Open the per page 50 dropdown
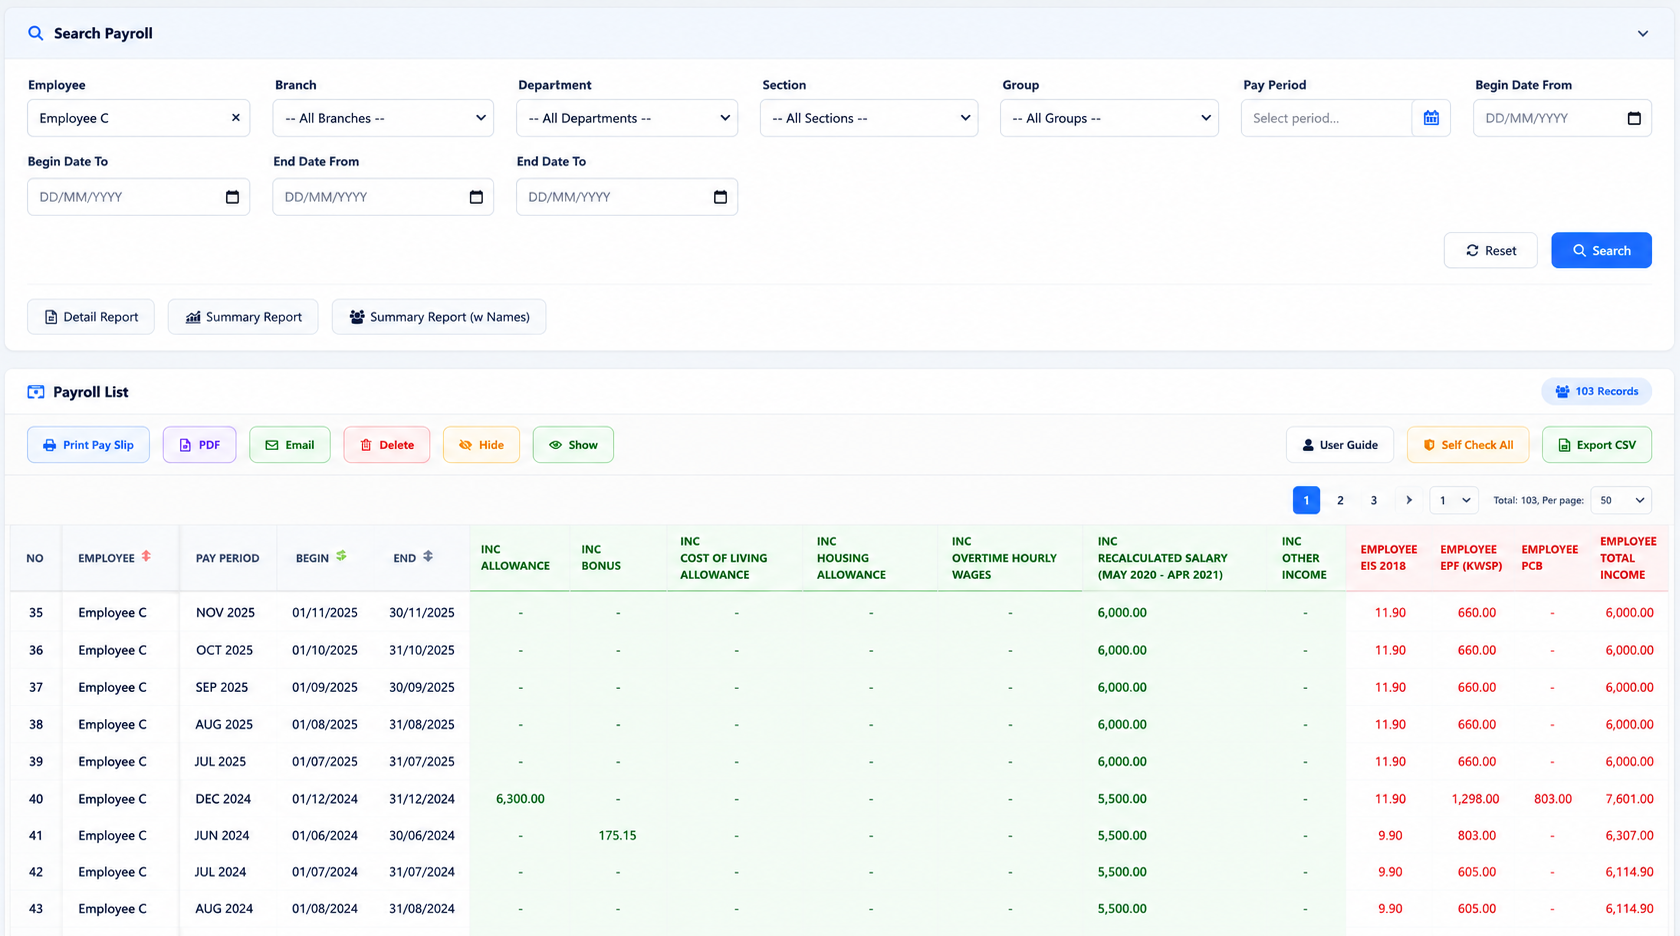 coord(1621,500)
